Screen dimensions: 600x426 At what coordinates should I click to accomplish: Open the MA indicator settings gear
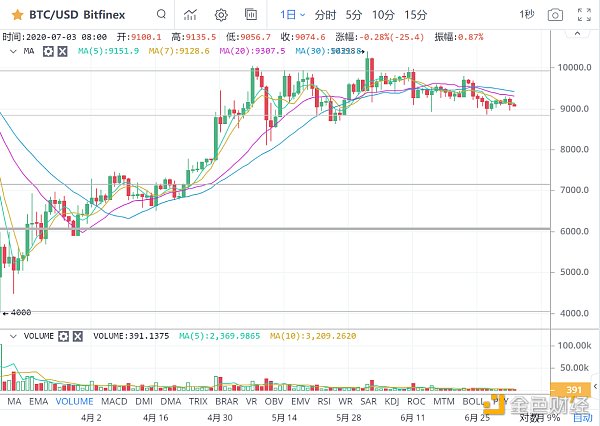click(x=48, y=51)
